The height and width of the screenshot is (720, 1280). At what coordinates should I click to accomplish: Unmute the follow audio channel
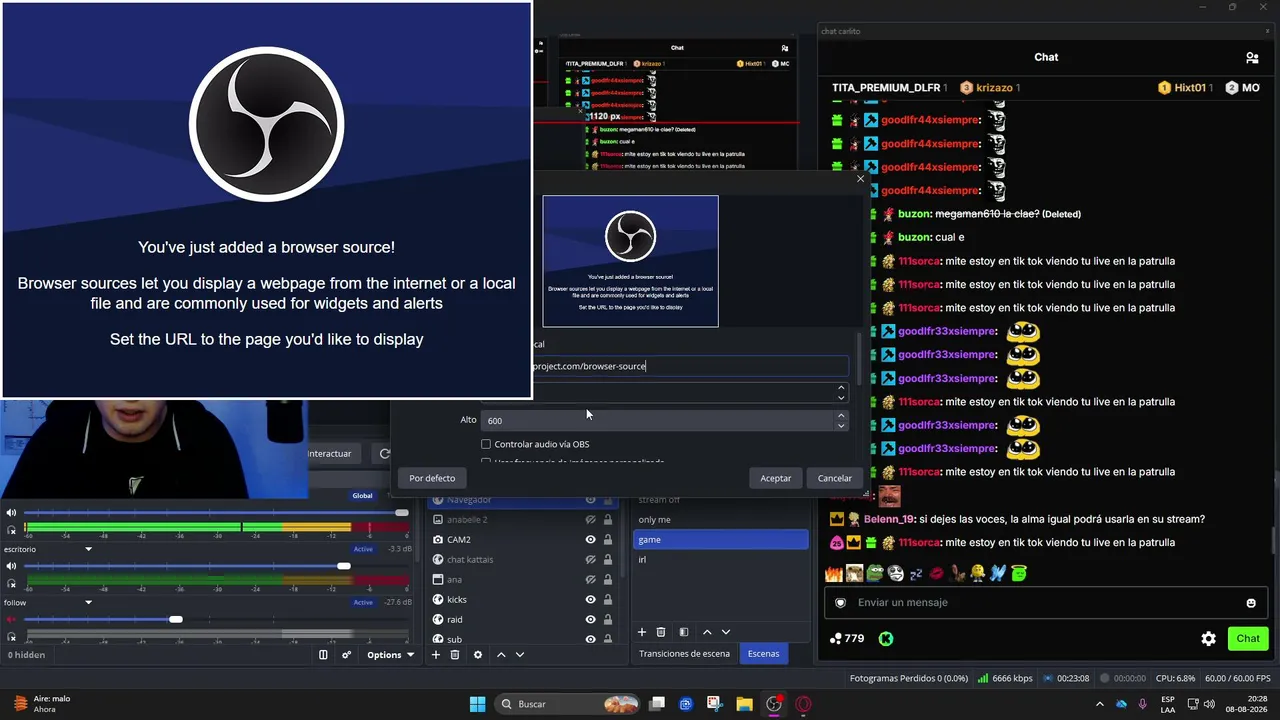11,619
